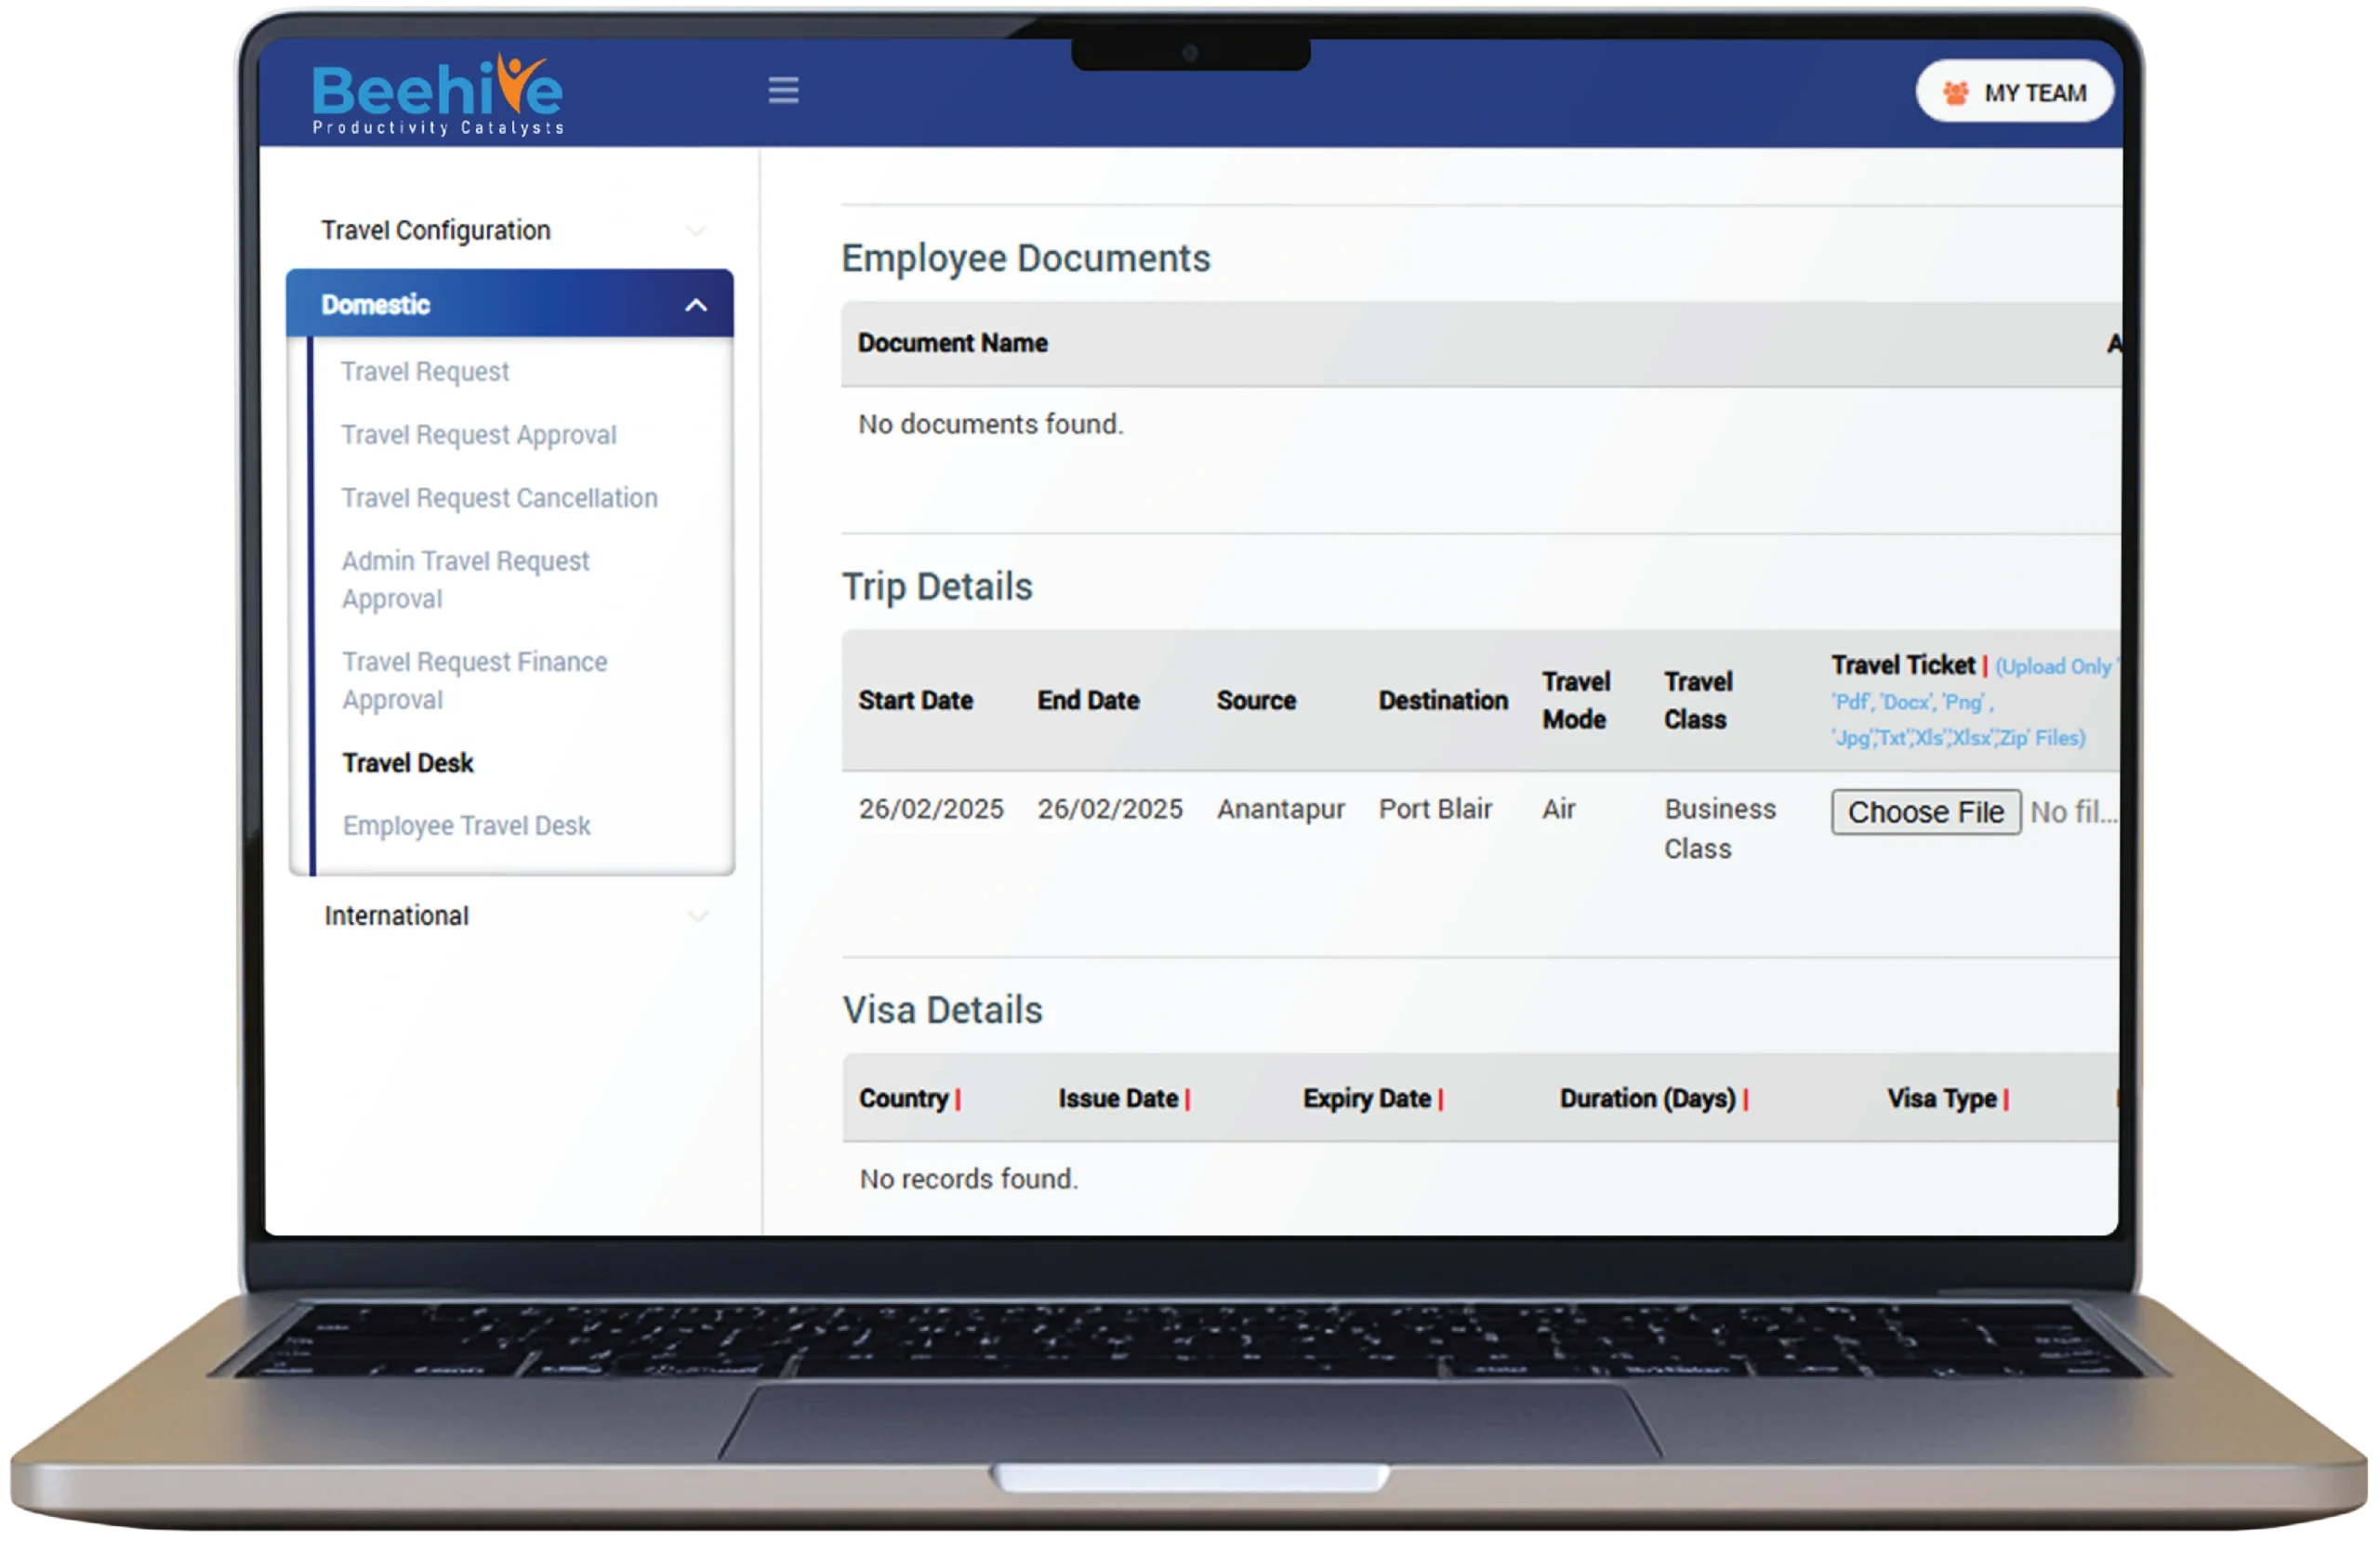The width and height of the screenshot is (2380, 1541).
Task: Click the Travel Configuration menu label
Action: 436,231
